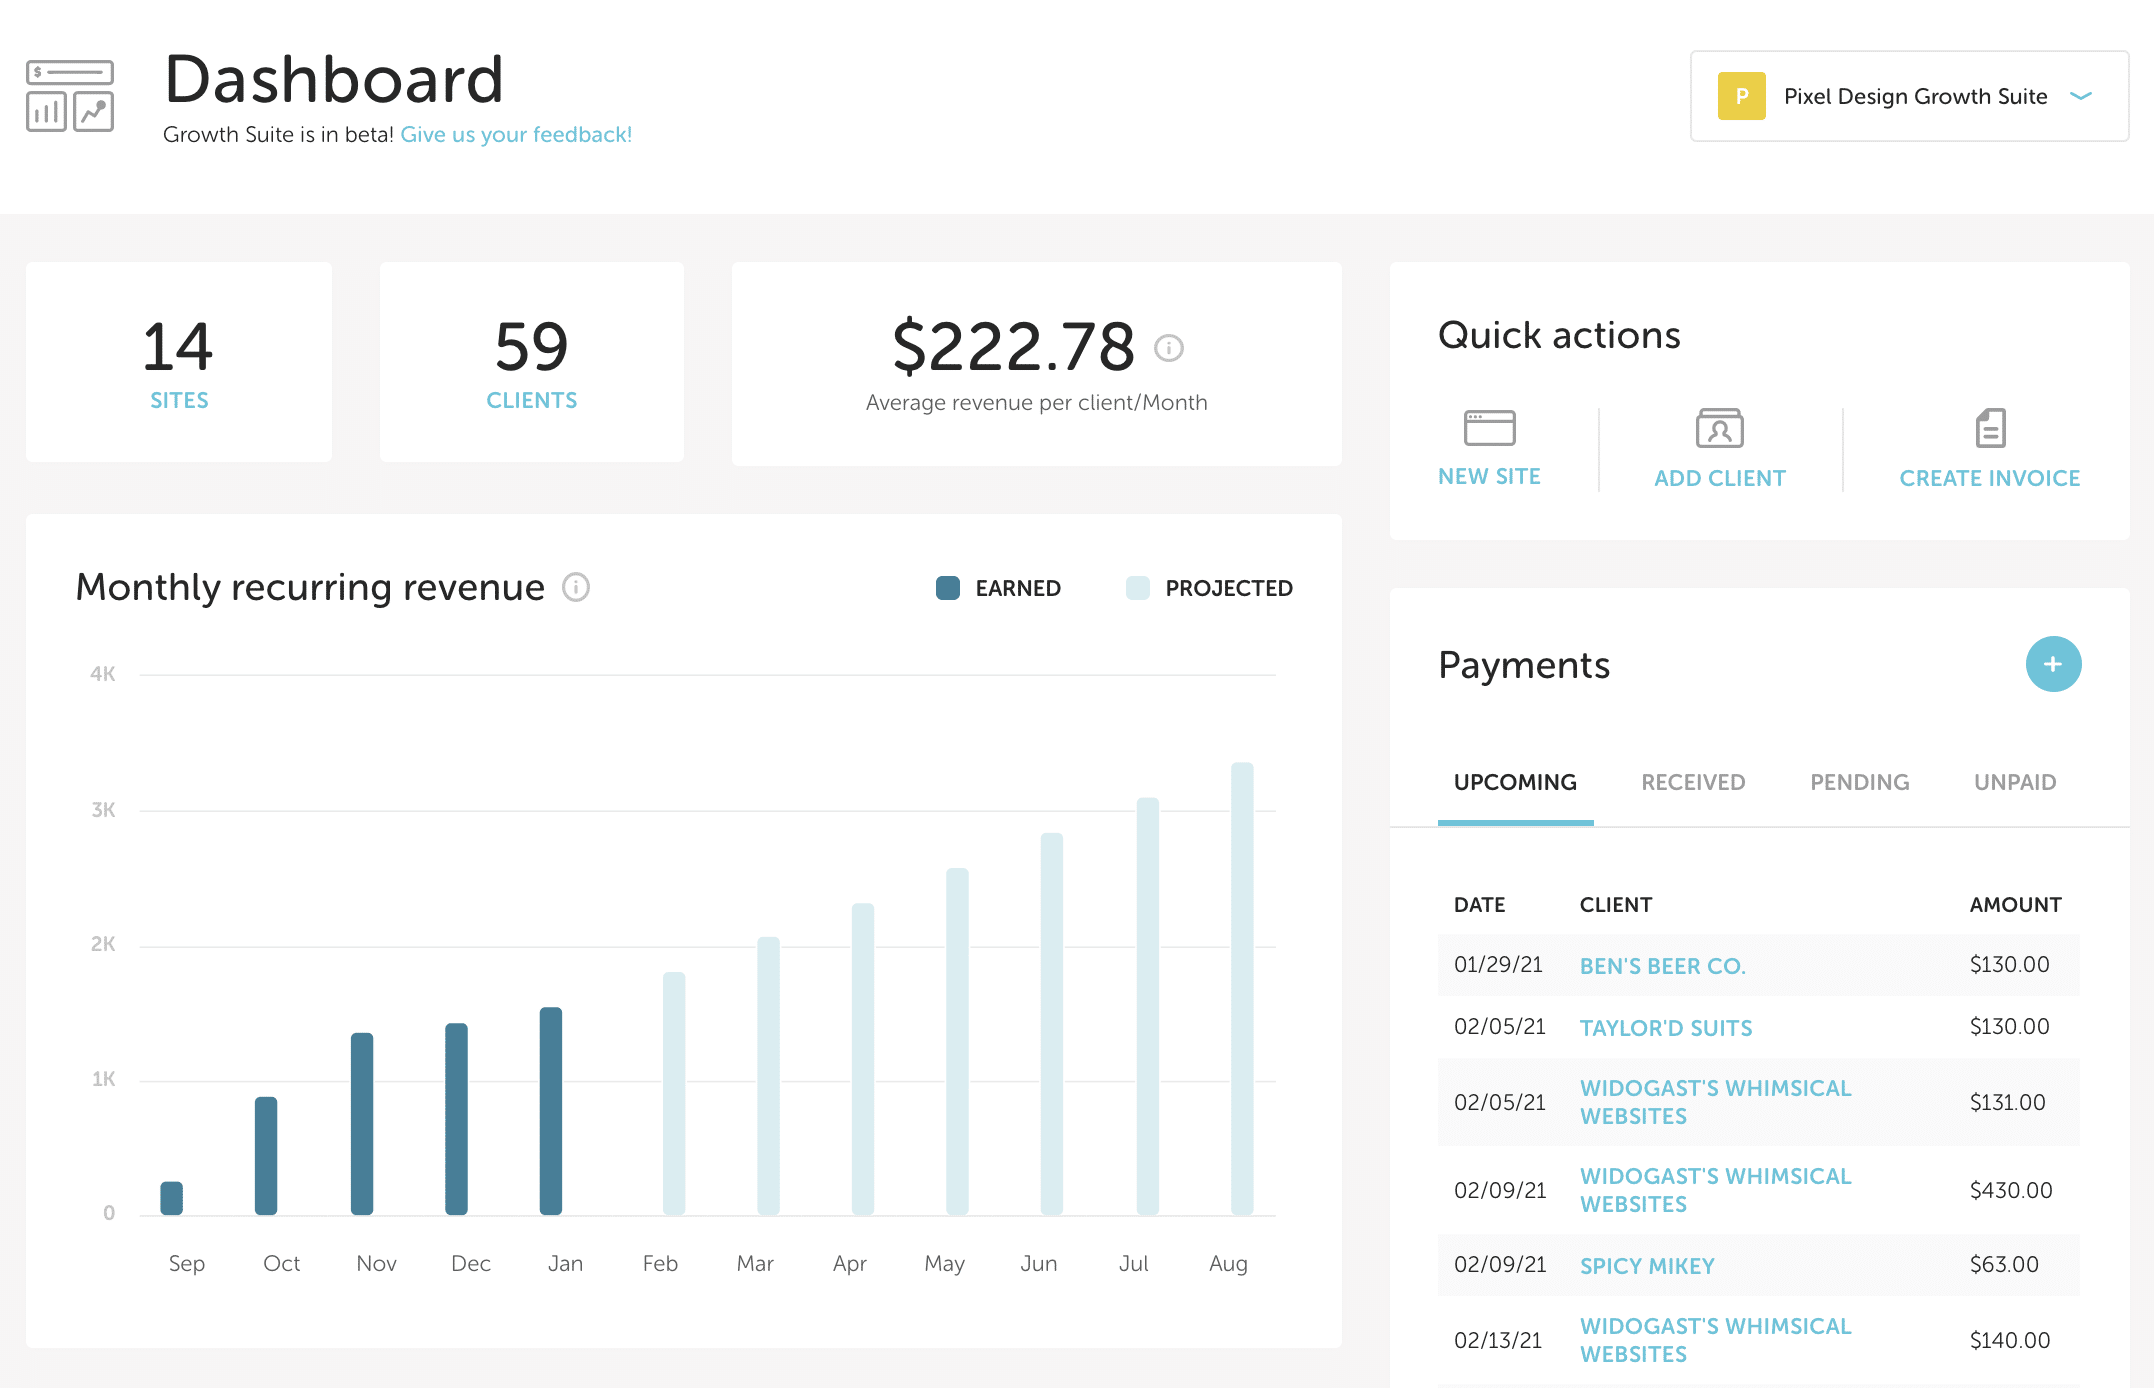Click the Give us your feedback link
This screenshot has height=1388, width=2154.
click(x=516, y=134)
